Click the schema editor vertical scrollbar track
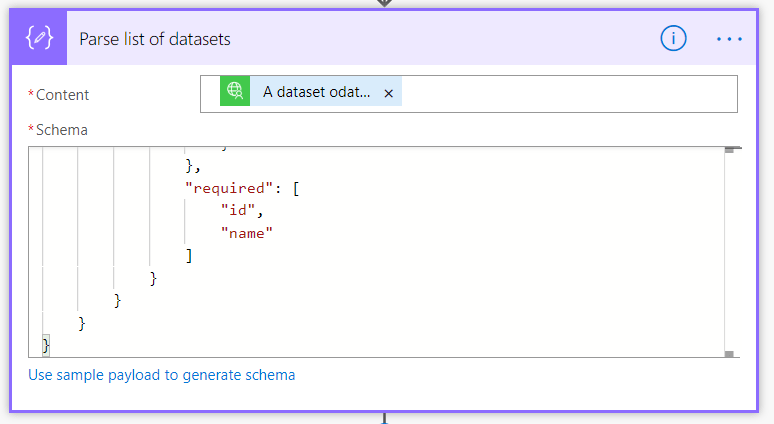 click(x=732, y=250)
